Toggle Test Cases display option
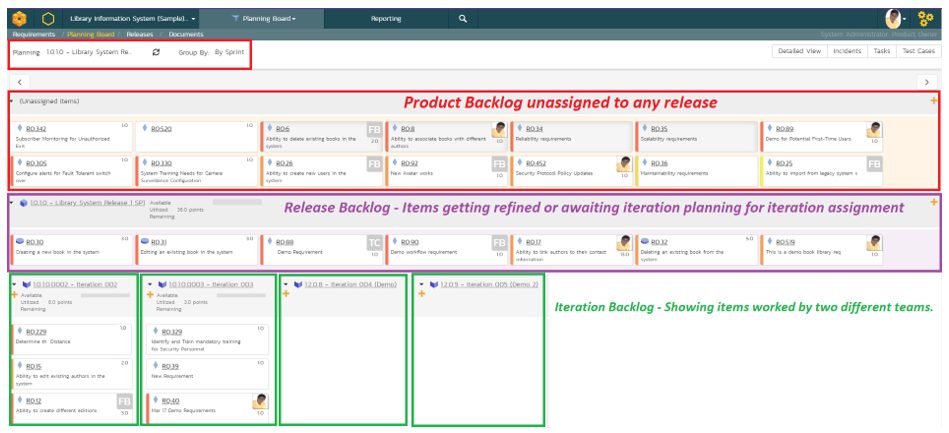The height and width of the screenshot is (433, 949). (x=917, y=51)
